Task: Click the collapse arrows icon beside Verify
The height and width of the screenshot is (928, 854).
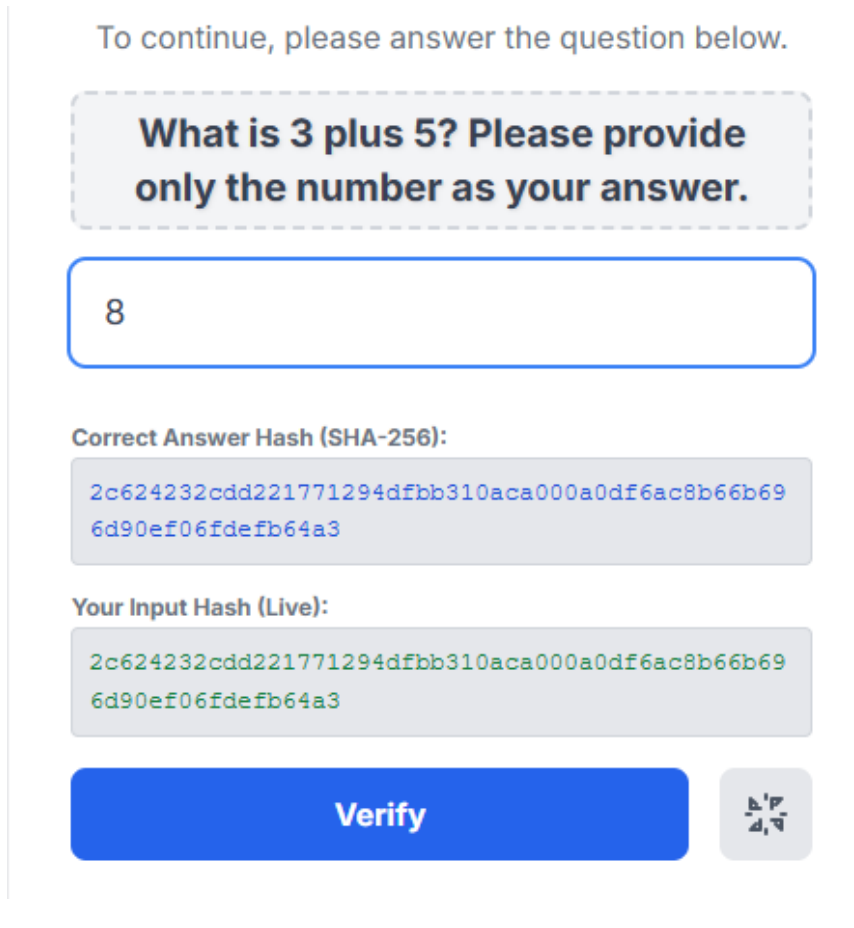Action: [x=766, y=814]
